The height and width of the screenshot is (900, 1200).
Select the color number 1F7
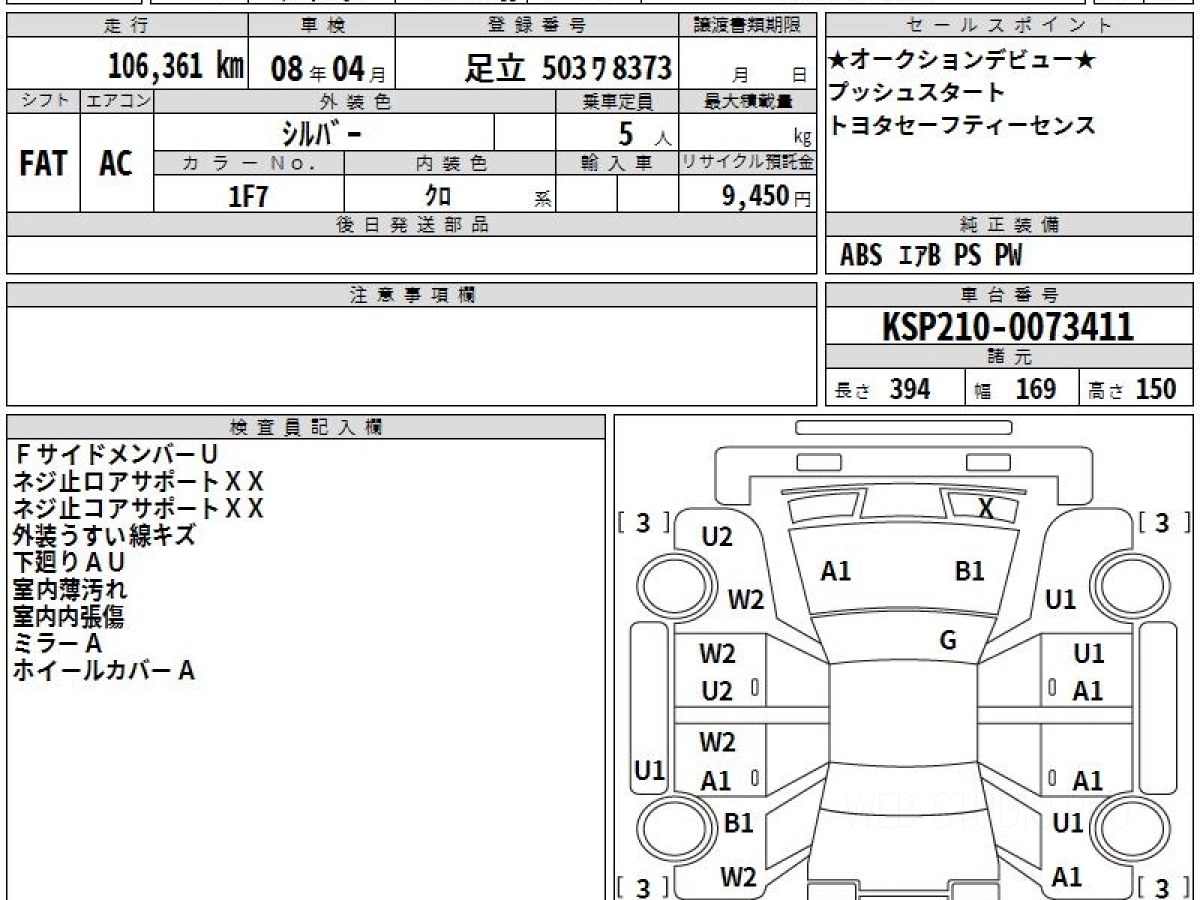tap(248, 196)
